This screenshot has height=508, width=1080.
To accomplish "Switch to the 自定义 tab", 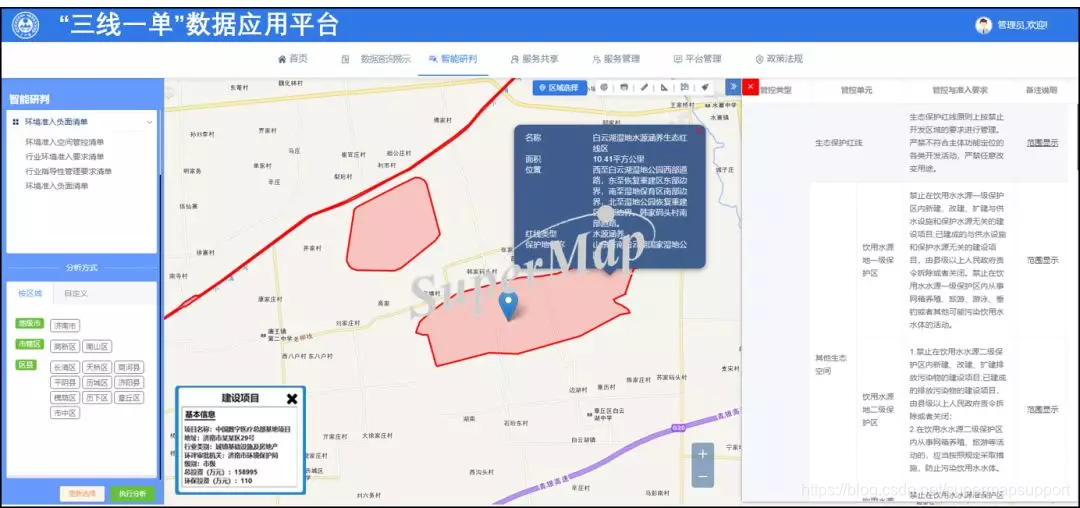I will pos(76,294).
